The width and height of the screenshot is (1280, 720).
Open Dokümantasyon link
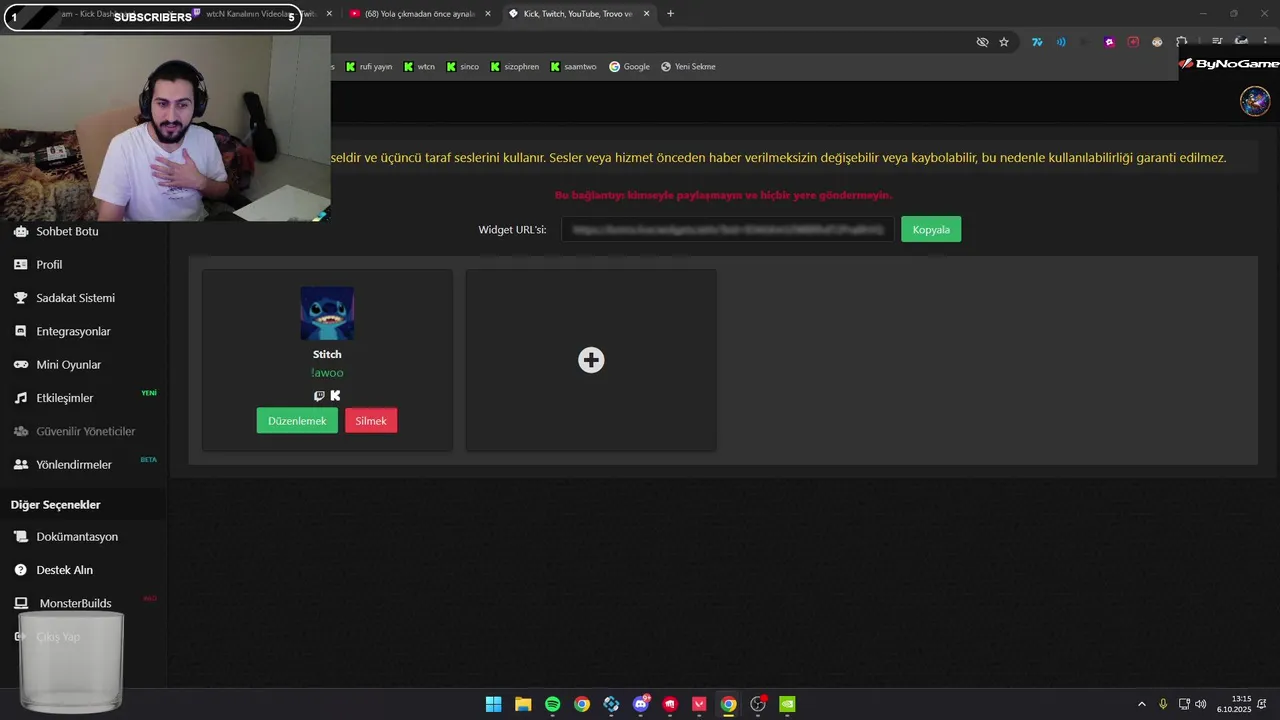[77, 537]
